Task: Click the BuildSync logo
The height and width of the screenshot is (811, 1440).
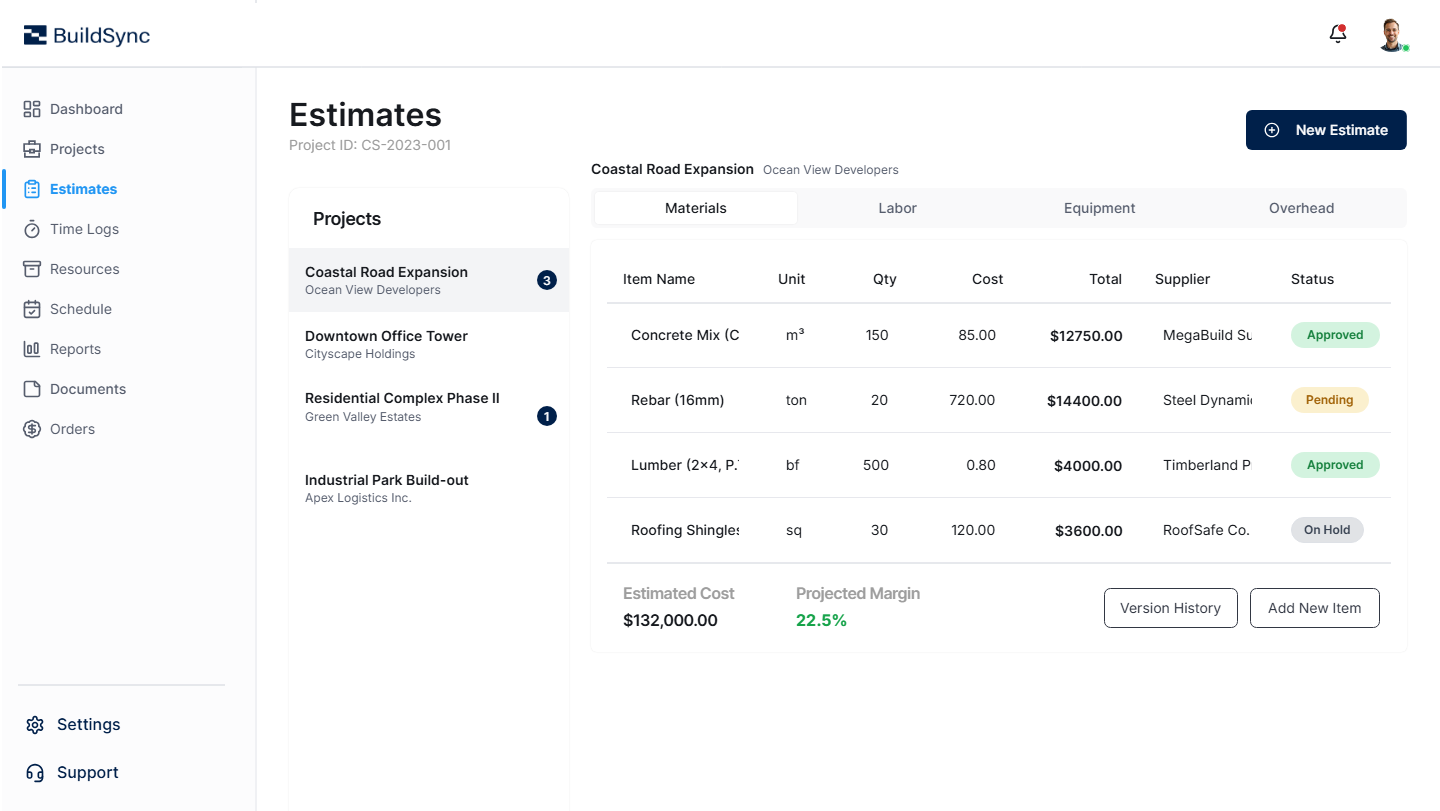Action: click(86, 34)
